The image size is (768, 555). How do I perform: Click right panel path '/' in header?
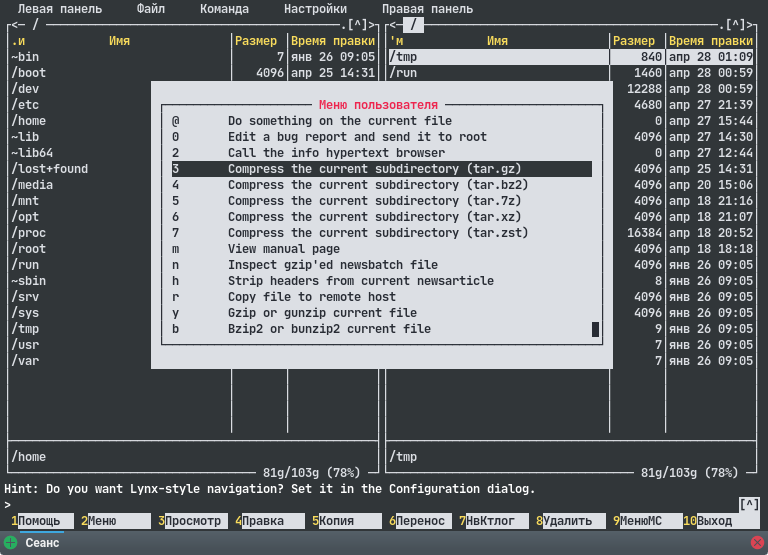coord(414,24)
